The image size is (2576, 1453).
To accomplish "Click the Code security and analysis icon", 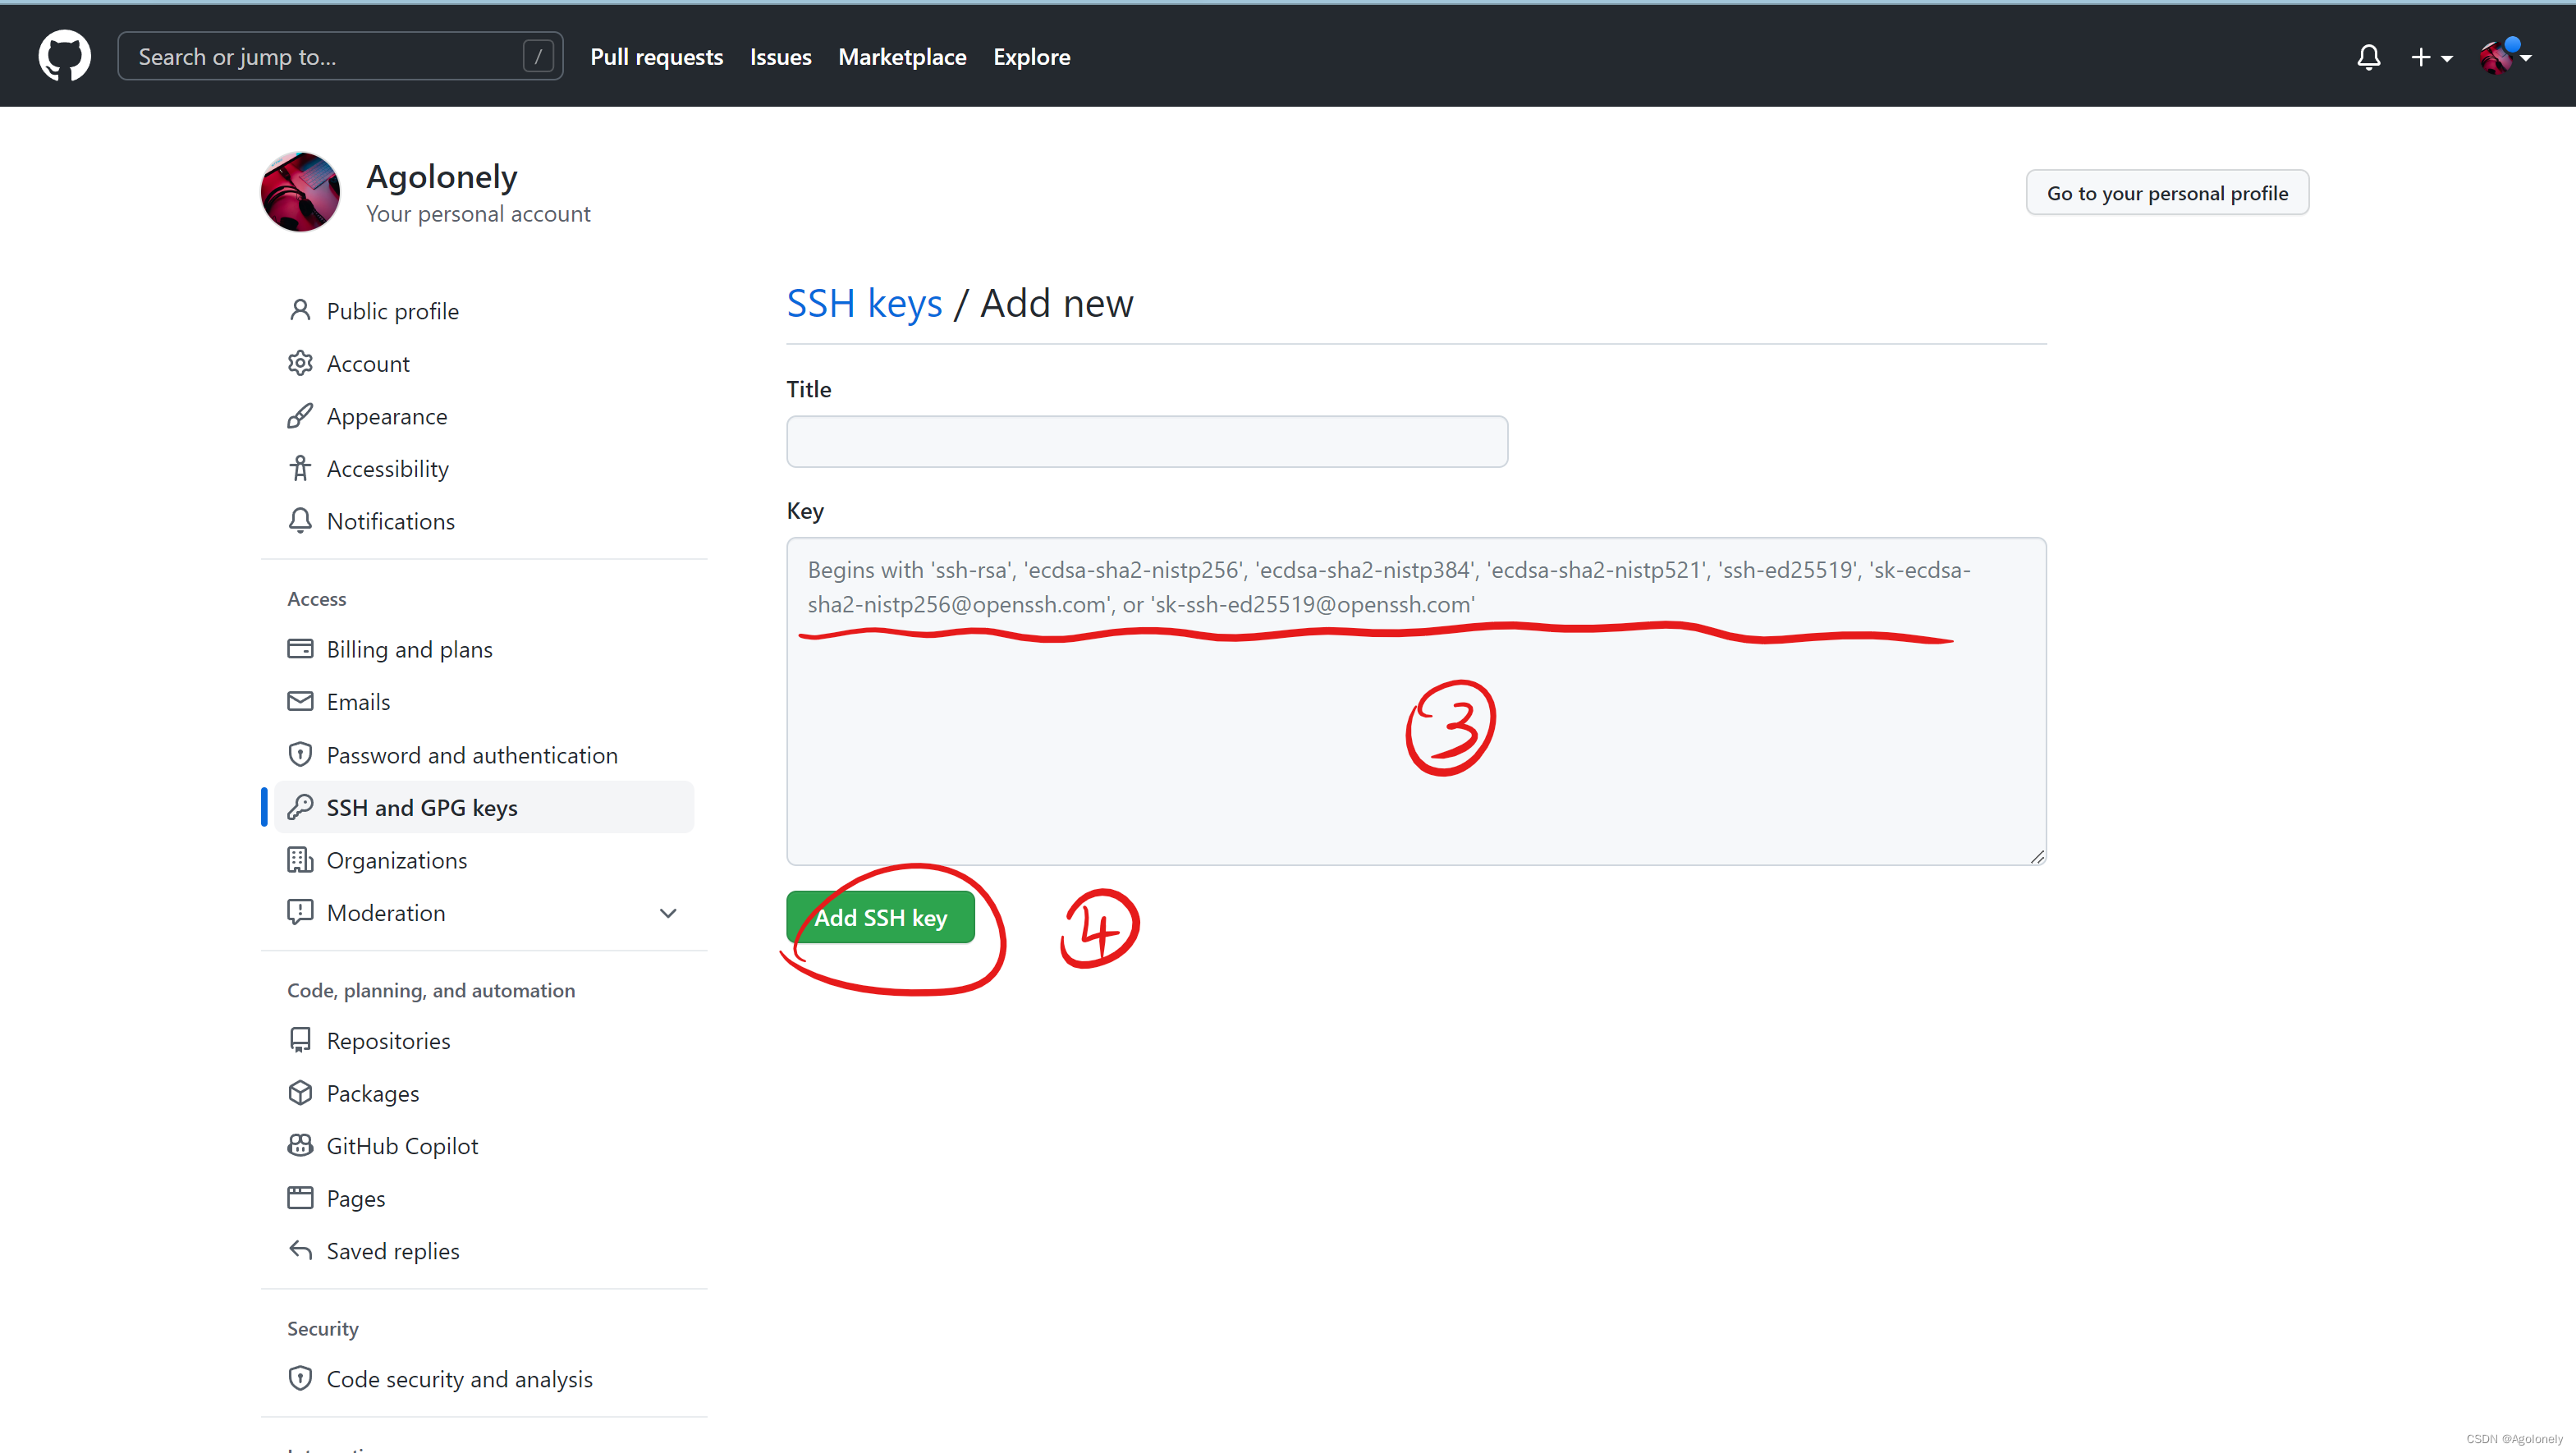I will pos(300,1378).
